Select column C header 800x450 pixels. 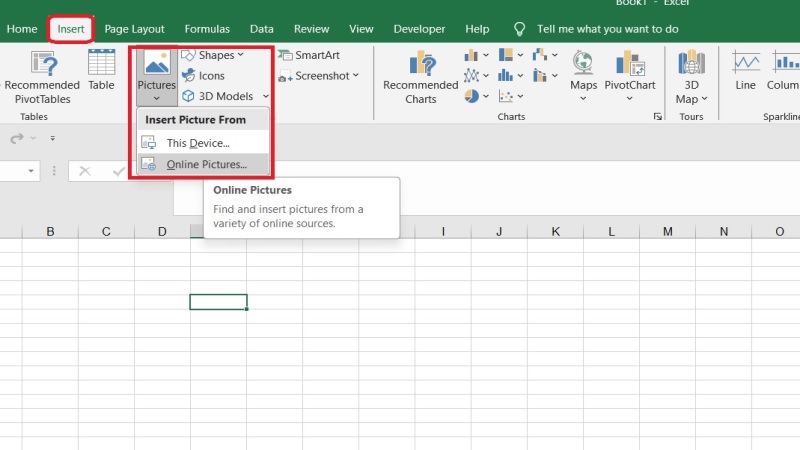[106, 232]
